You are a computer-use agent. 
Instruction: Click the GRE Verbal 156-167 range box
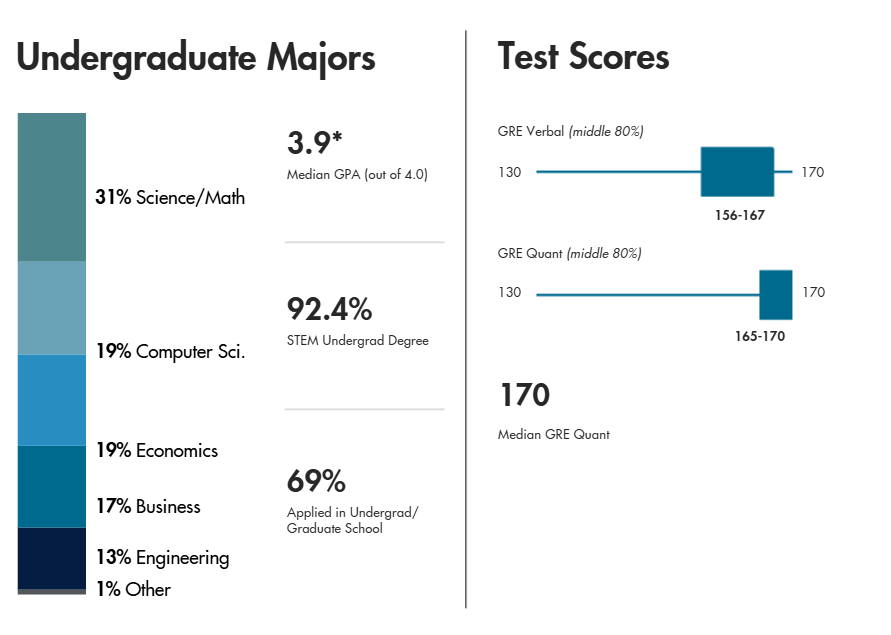pos(737,172)
